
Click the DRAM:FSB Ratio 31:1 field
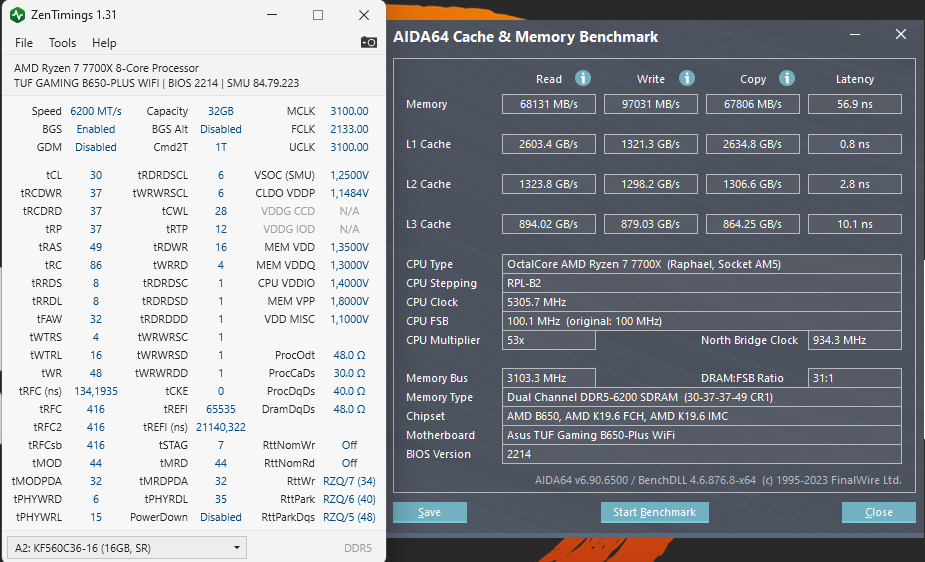pos(855,378)
